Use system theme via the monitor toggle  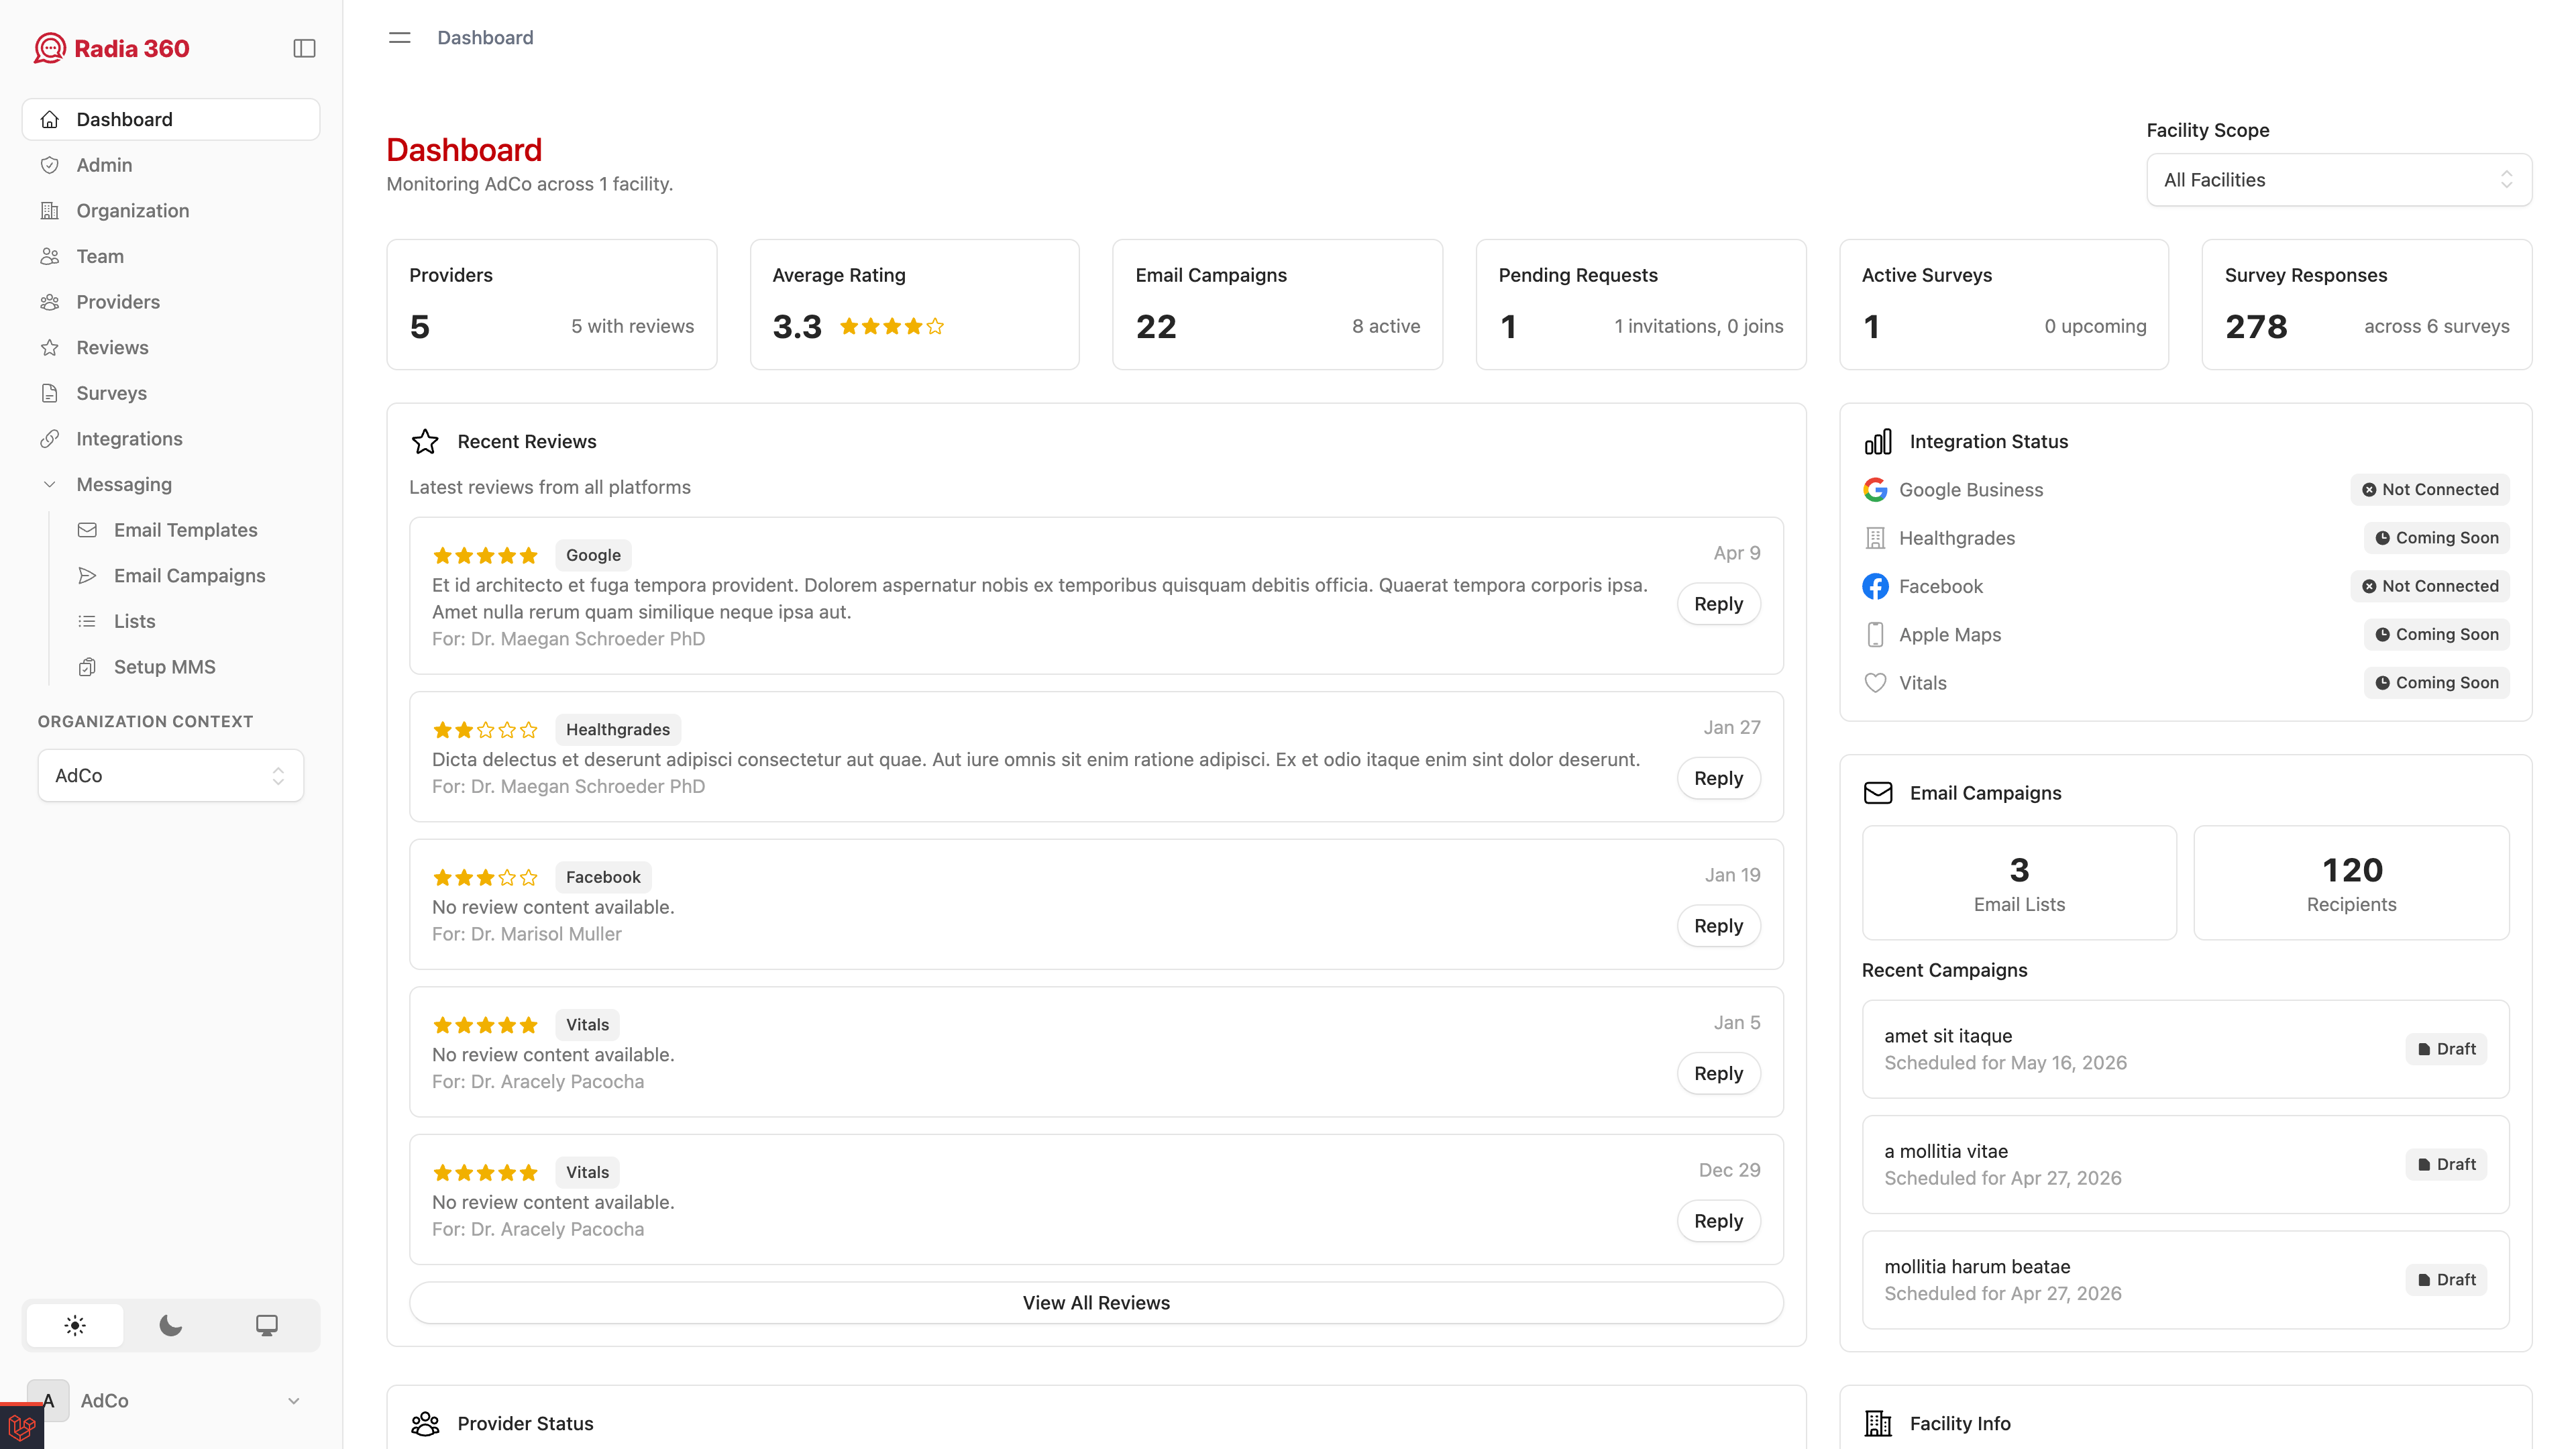(266, 1324)
